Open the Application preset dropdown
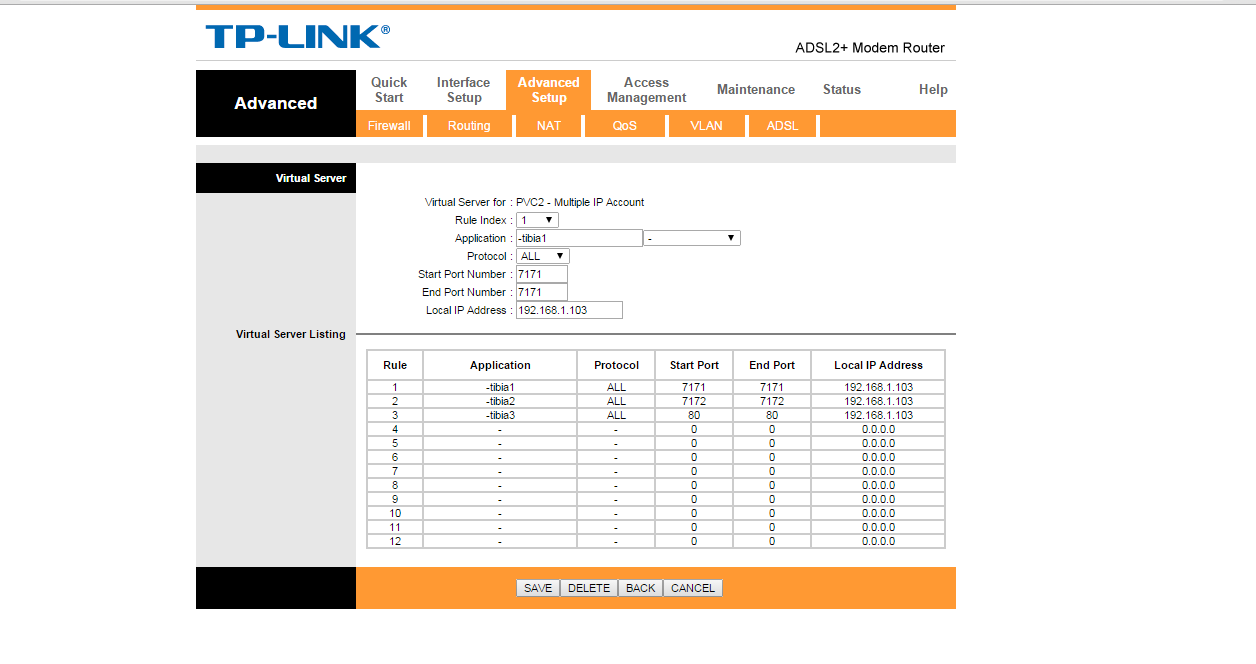This screenshot has width=1256, height=664. (692, 238)
